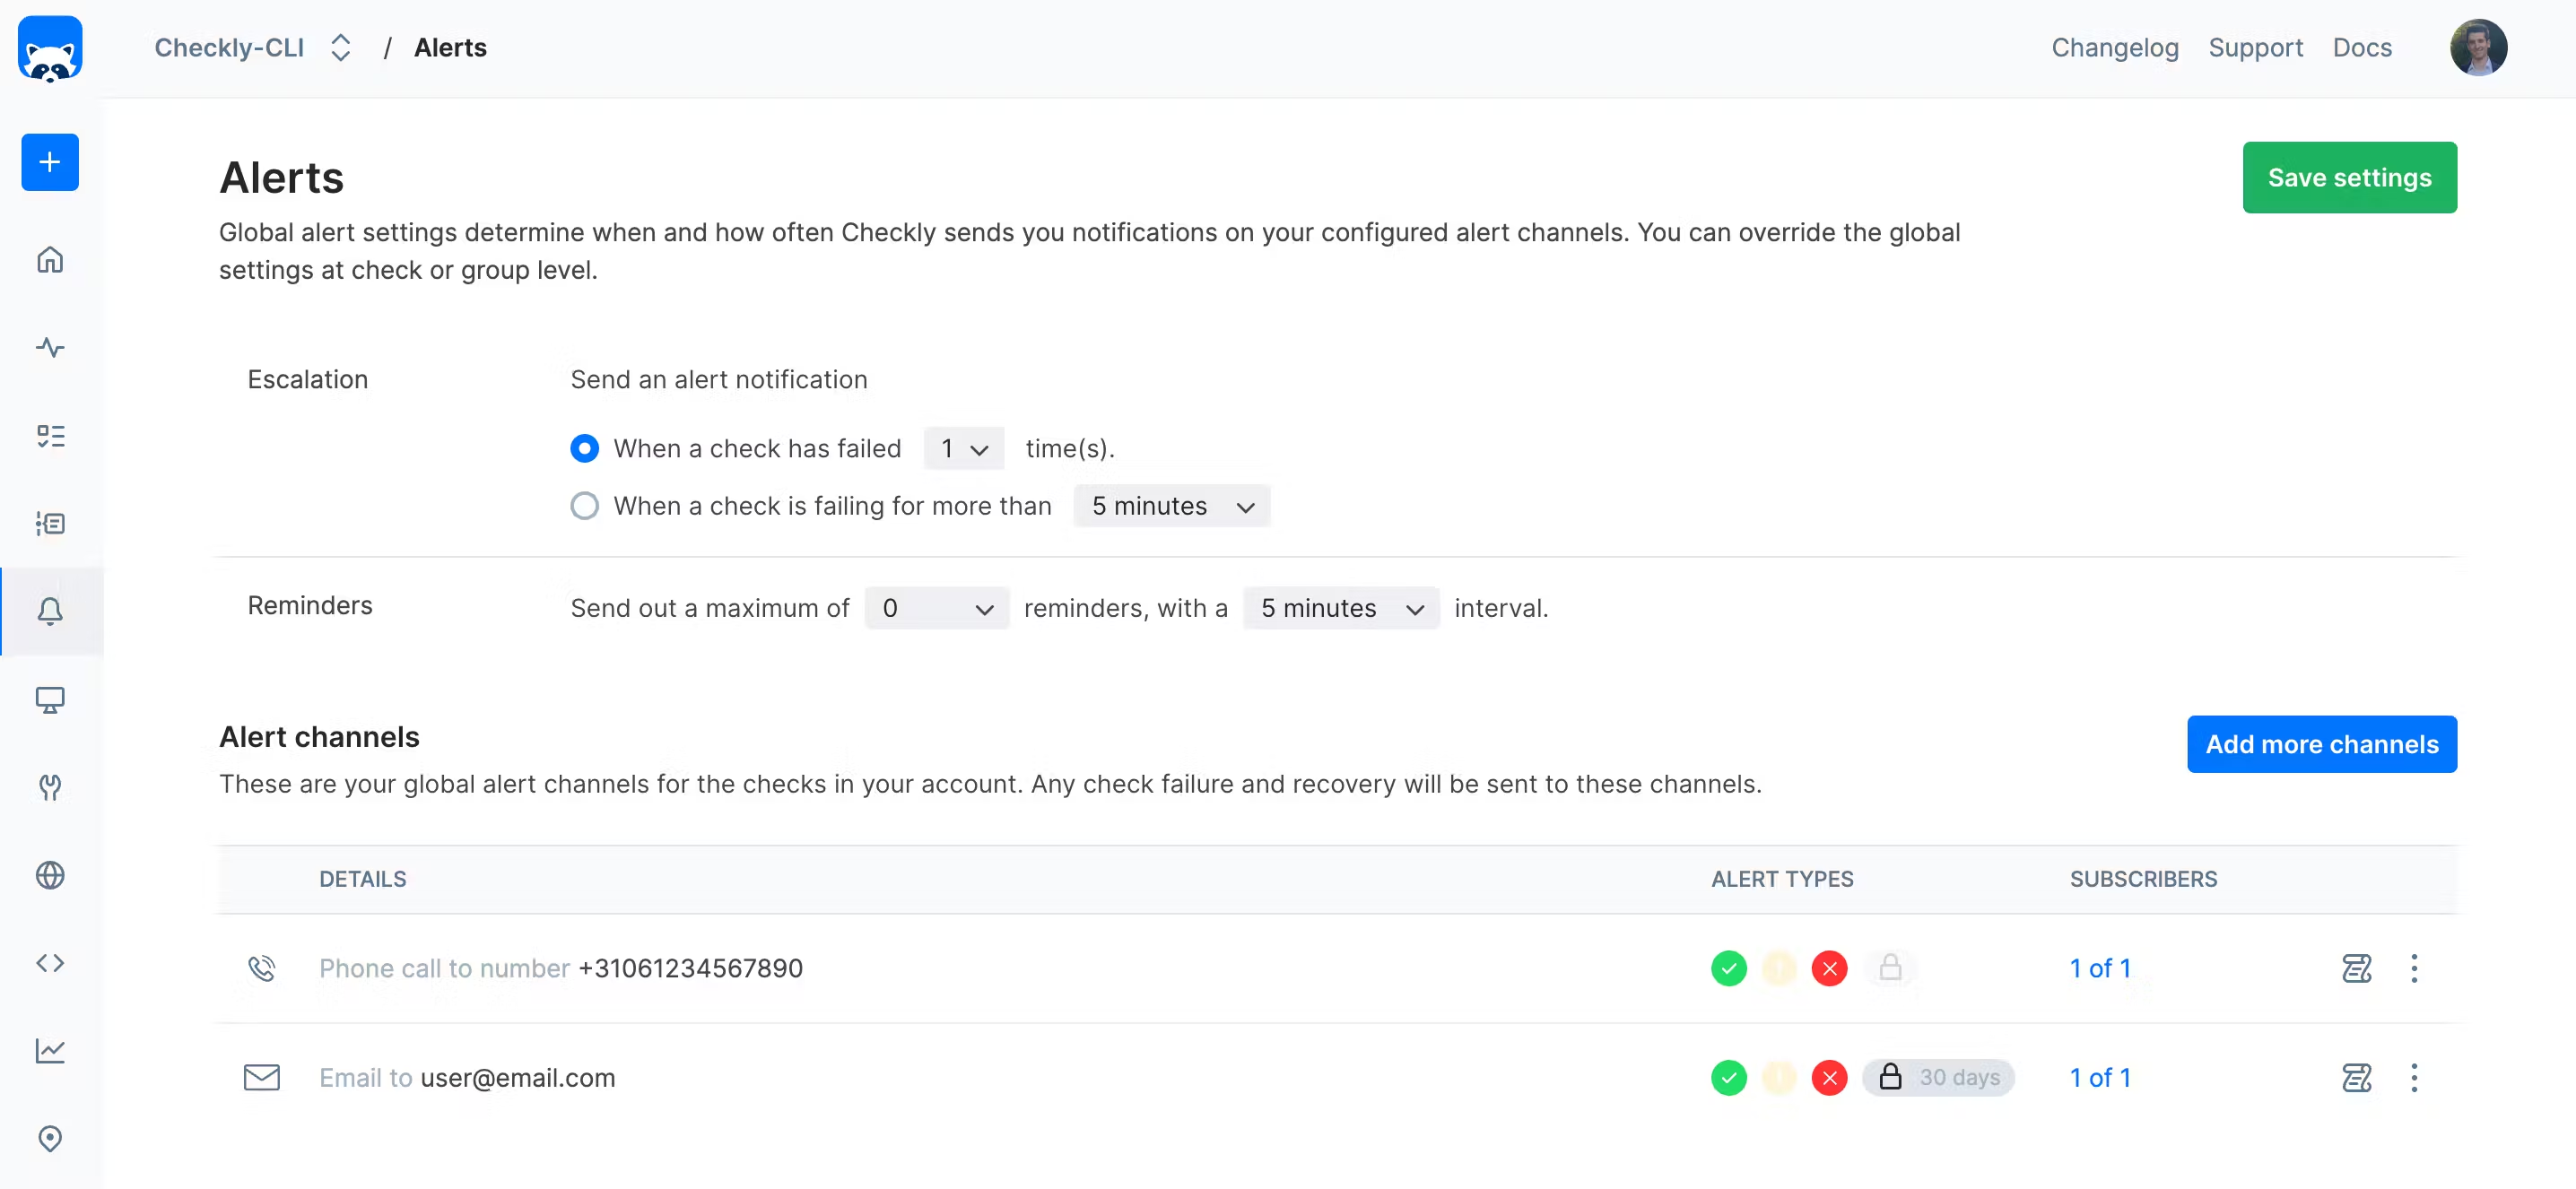Toggle green recovery alert for phone channel
This screenshot has width=2576, height=1189.
[x=1728, y=968]
